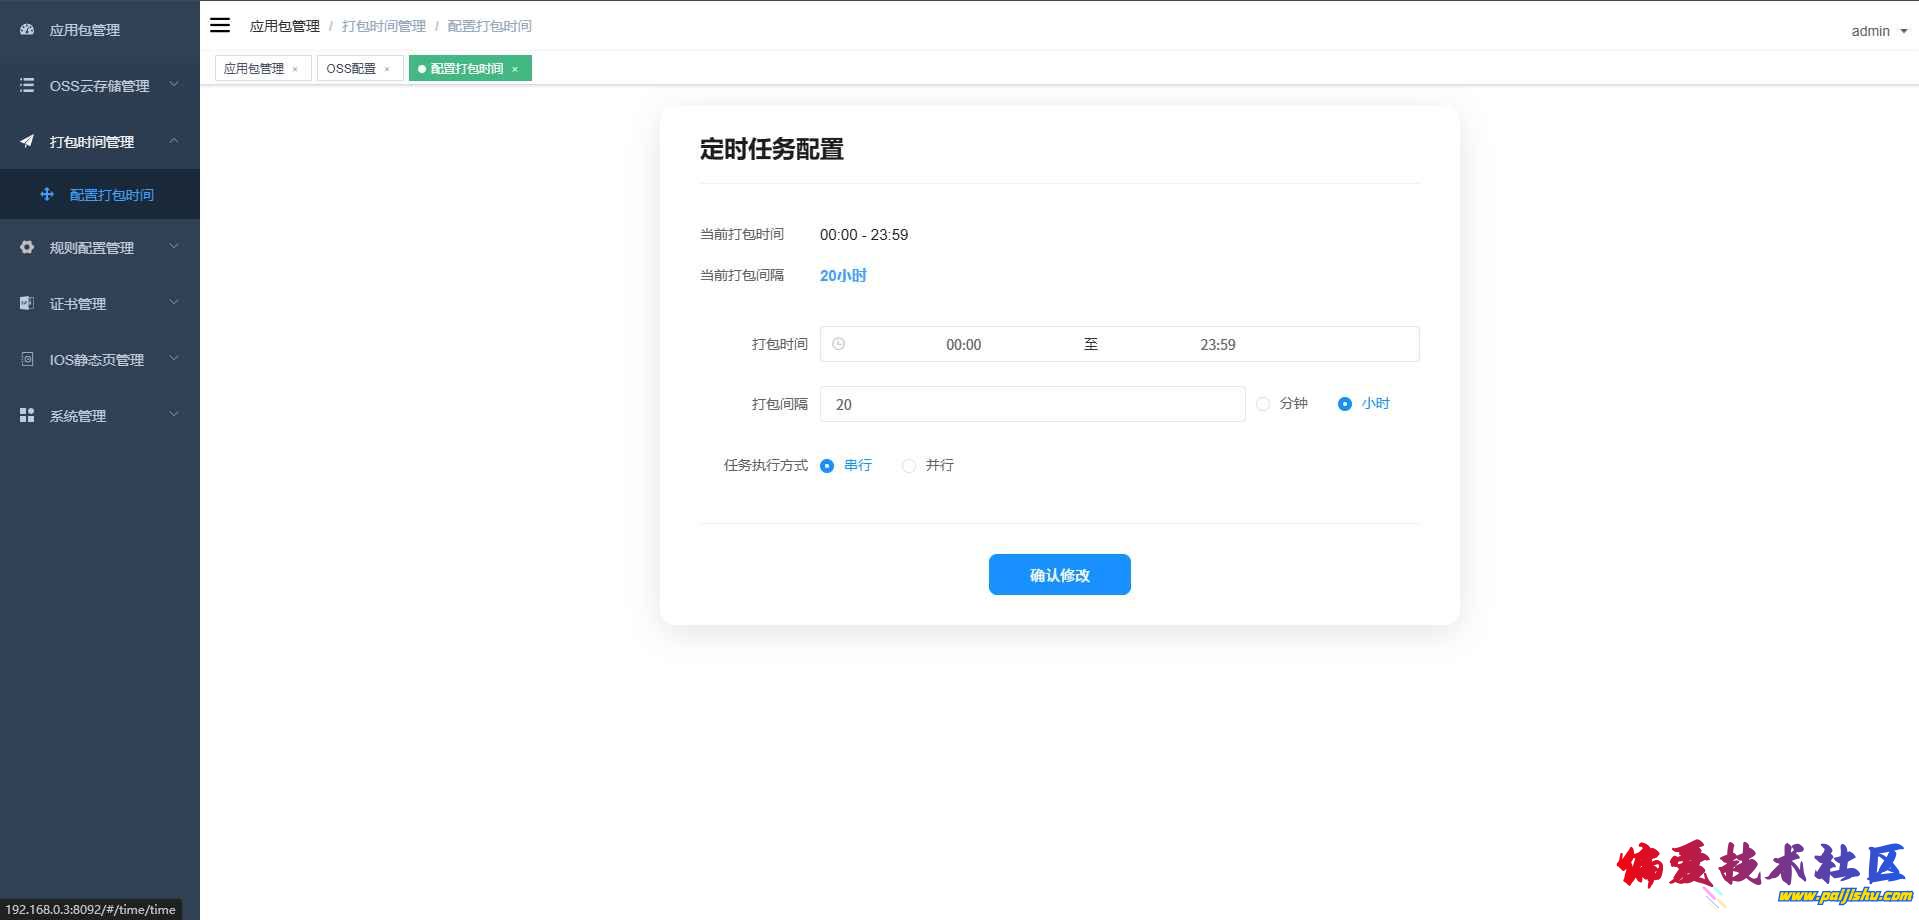
Task: Open 配置打包时间 in the sidebar
Action: click(111, 195)
